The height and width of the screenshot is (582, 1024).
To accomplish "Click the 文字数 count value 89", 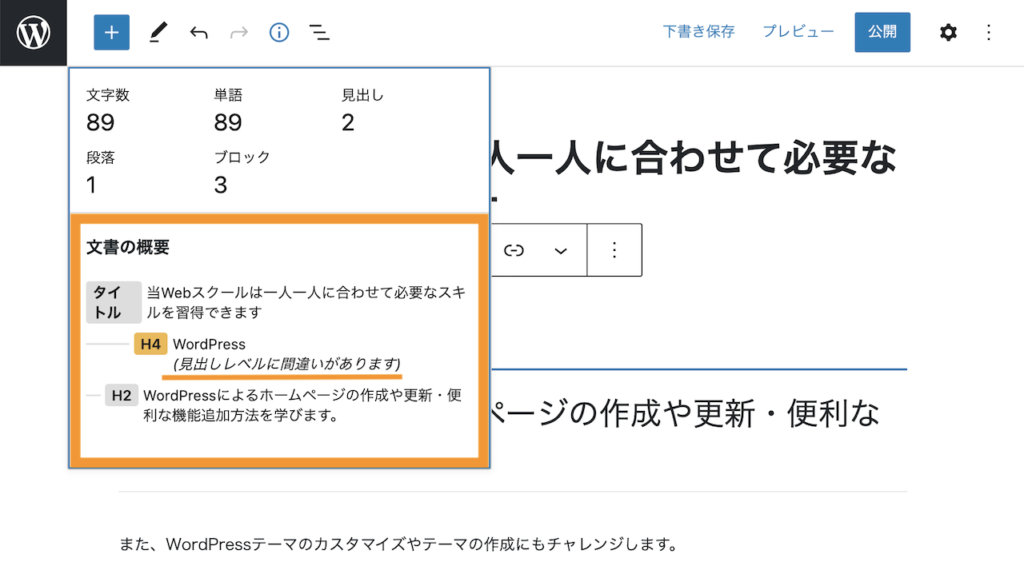I will (101, 123).
